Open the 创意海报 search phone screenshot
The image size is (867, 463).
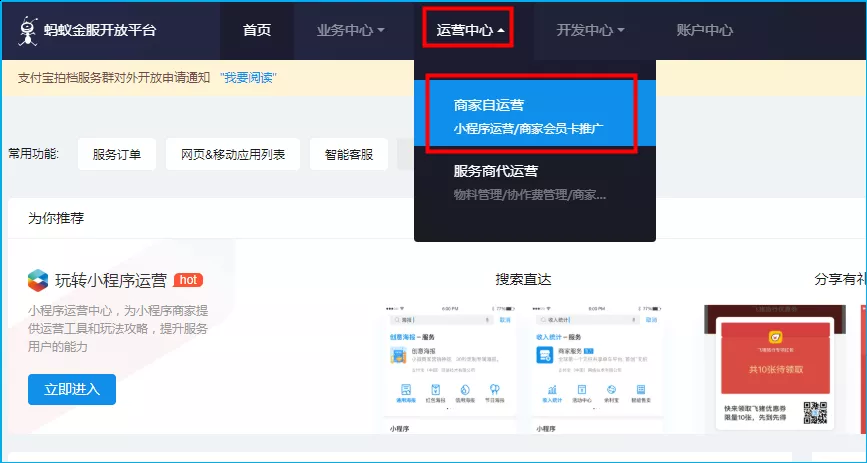tap(450, 369)
